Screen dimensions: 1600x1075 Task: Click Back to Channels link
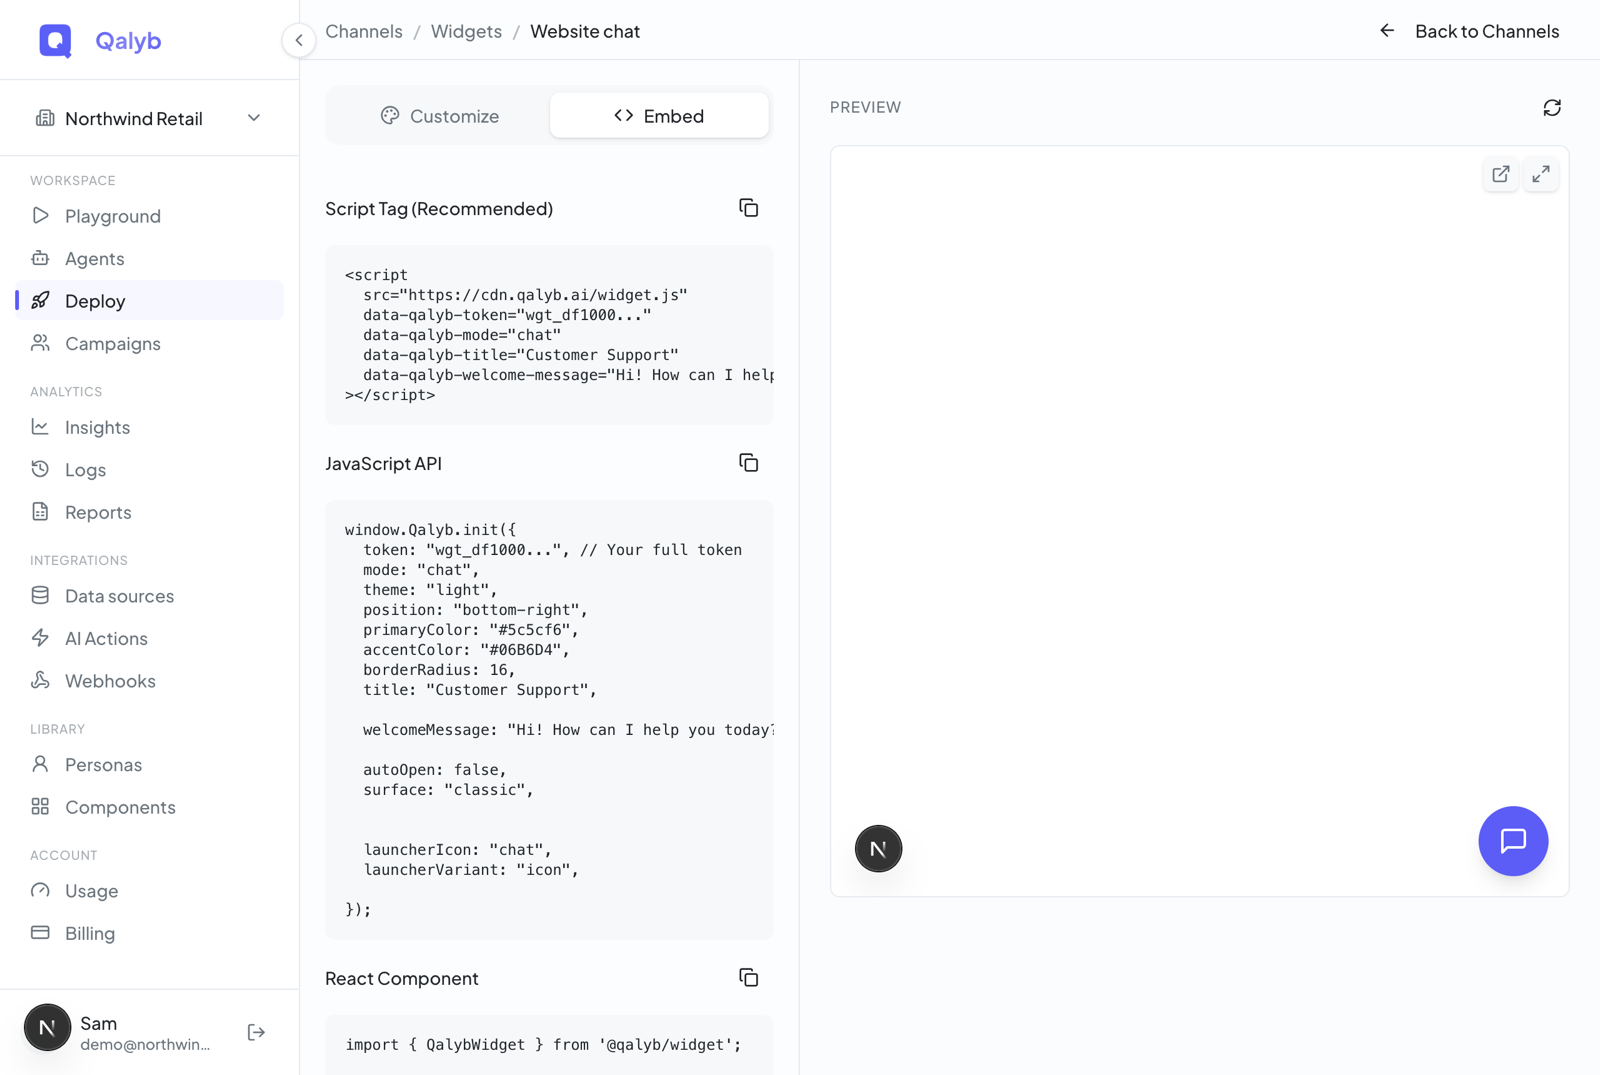click(1487, 31)
